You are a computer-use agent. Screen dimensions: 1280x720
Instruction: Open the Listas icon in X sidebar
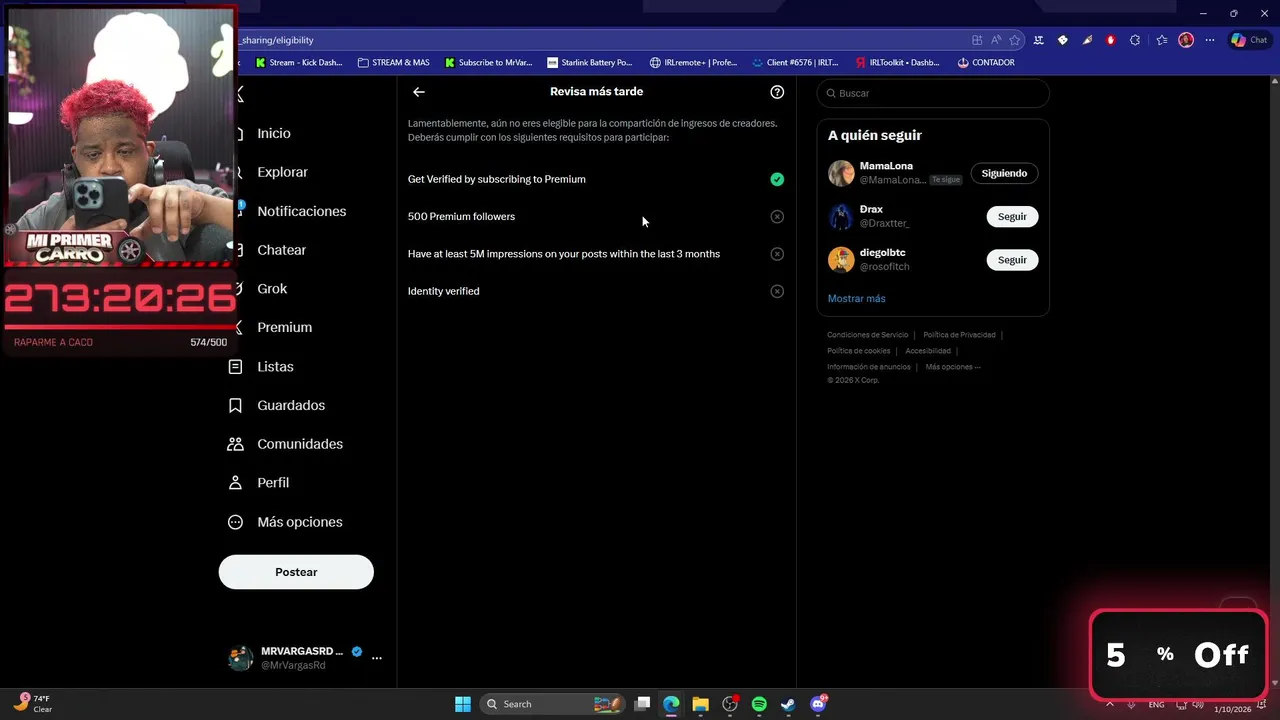click(x=235, y=367)
